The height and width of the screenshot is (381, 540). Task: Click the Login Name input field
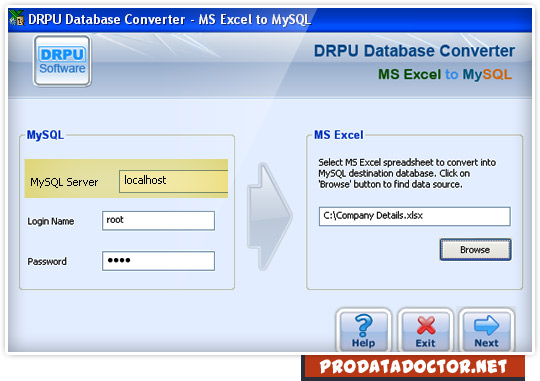click(x=158, y=220)
